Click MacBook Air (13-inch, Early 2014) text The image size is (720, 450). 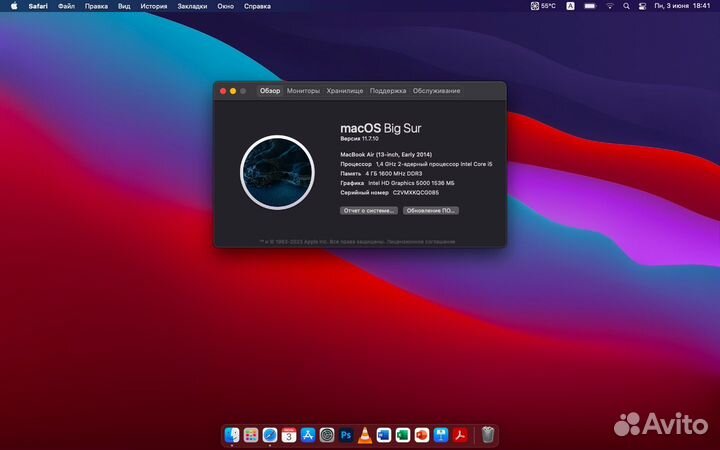[386, 155]
